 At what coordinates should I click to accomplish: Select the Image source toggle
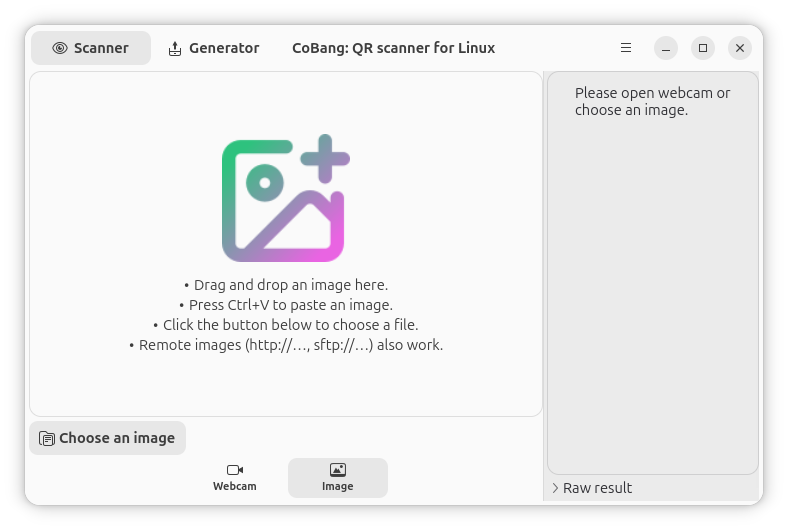point(338,478)
